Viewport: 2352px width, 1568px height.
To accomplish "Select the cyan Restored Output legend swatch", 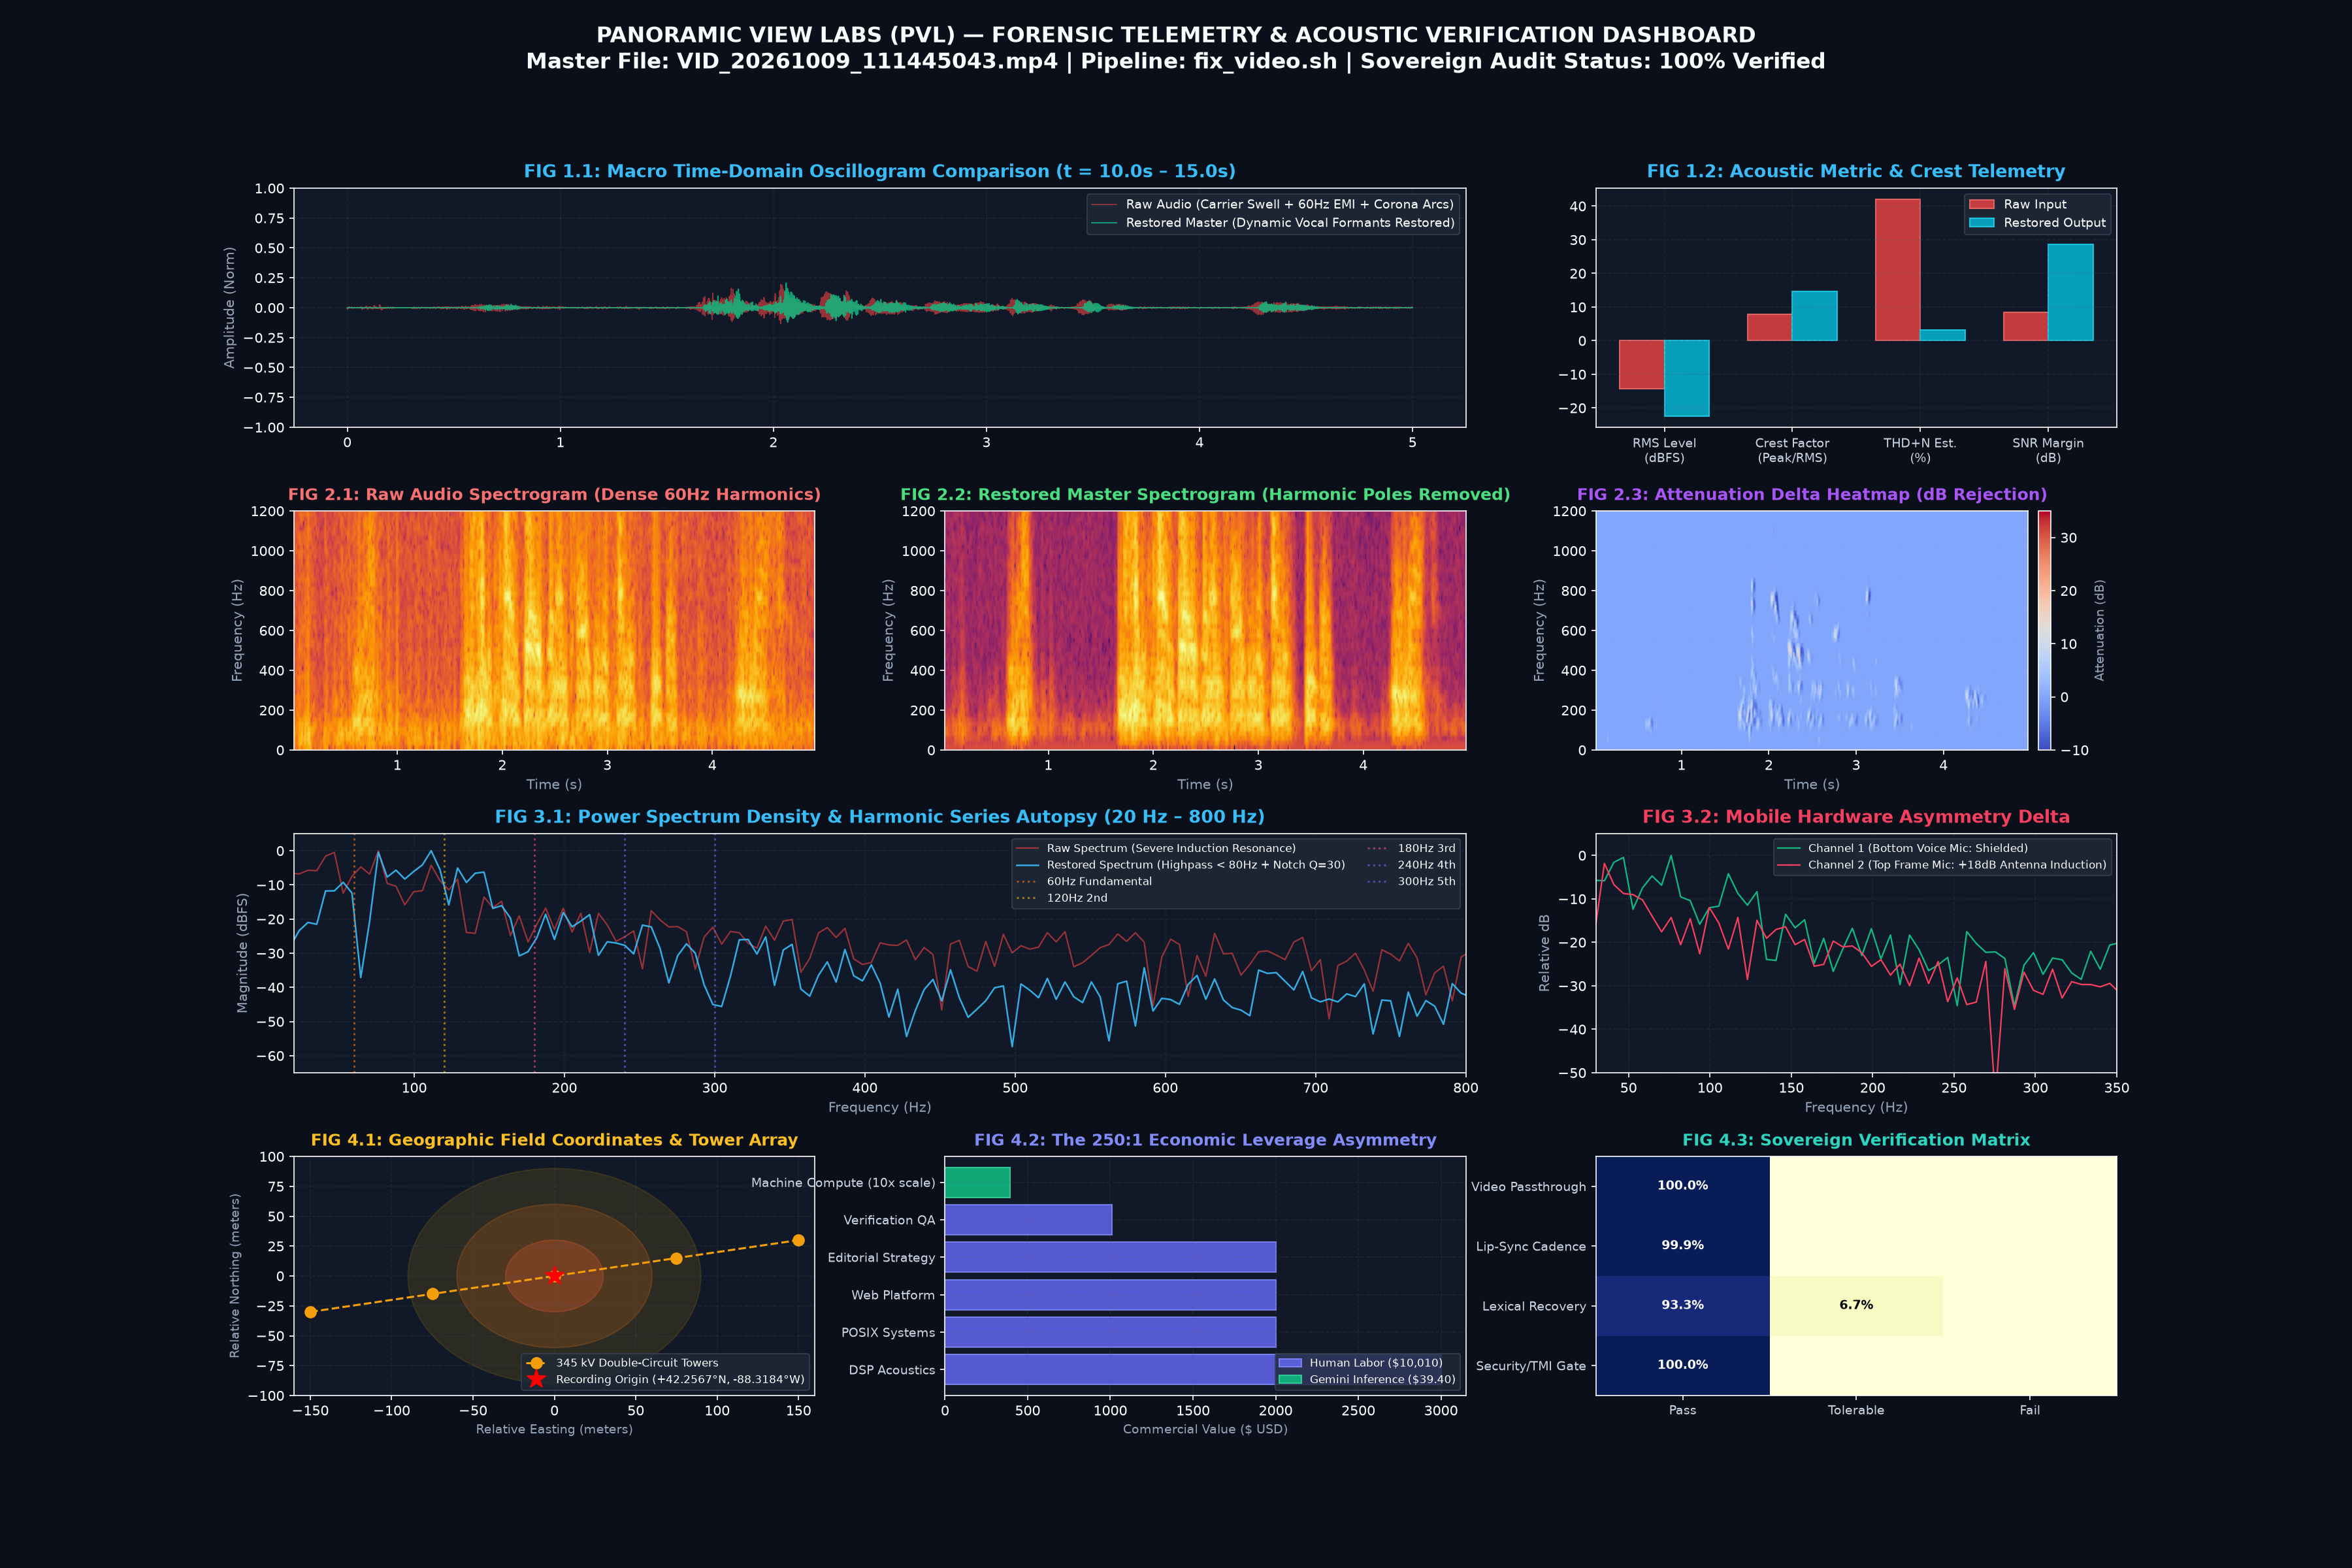I will (x=1981, y=223).
